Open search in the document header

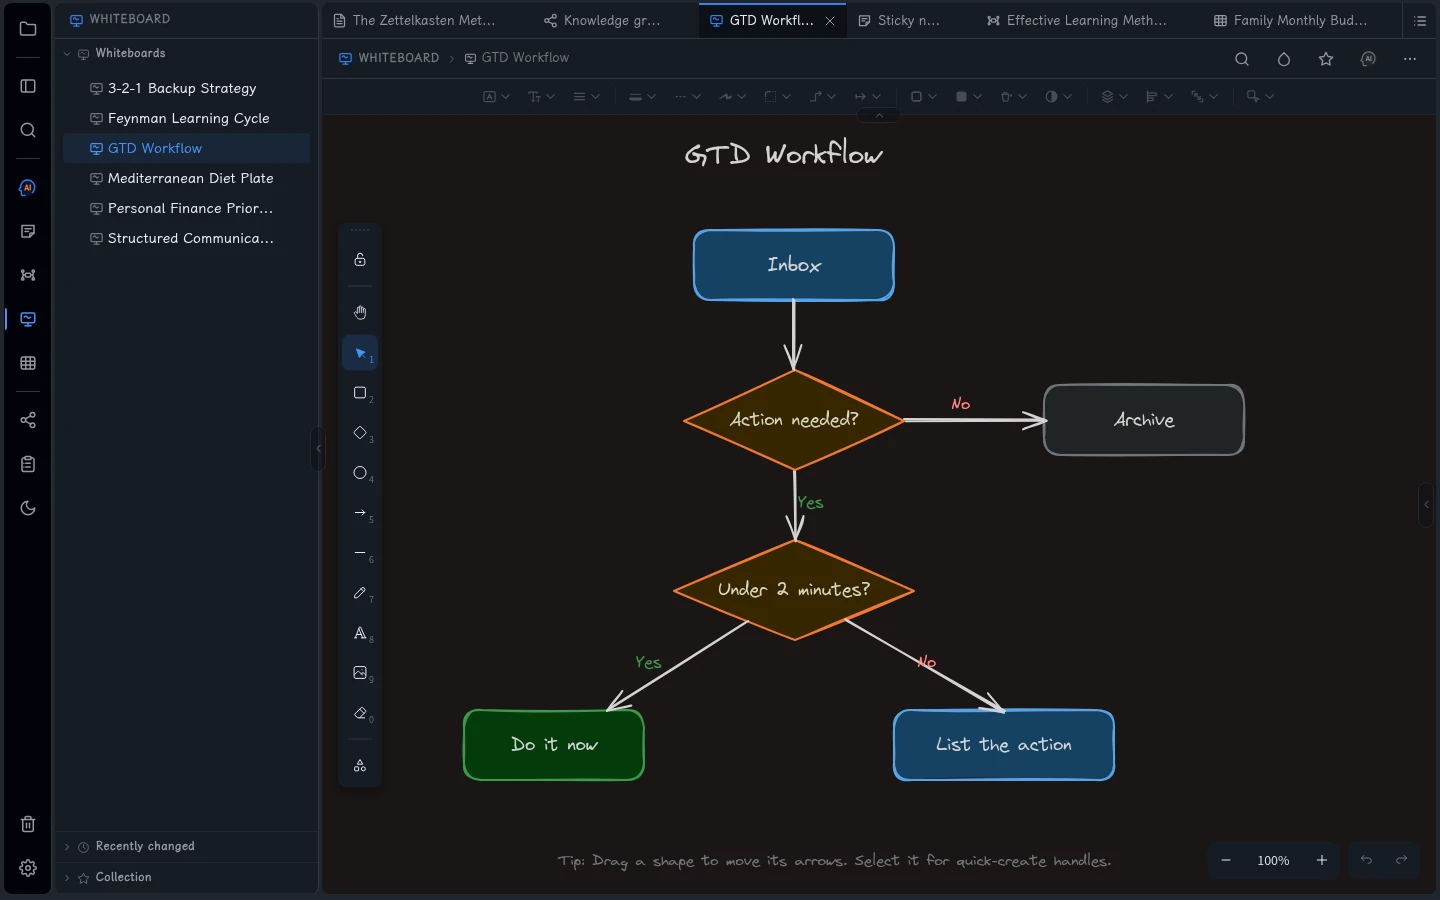(x=1242, y=59)
